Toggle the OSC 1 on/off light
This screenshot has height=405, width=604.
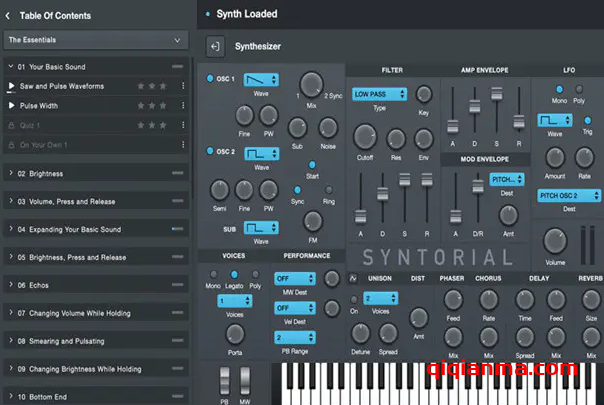pos(210,78)
